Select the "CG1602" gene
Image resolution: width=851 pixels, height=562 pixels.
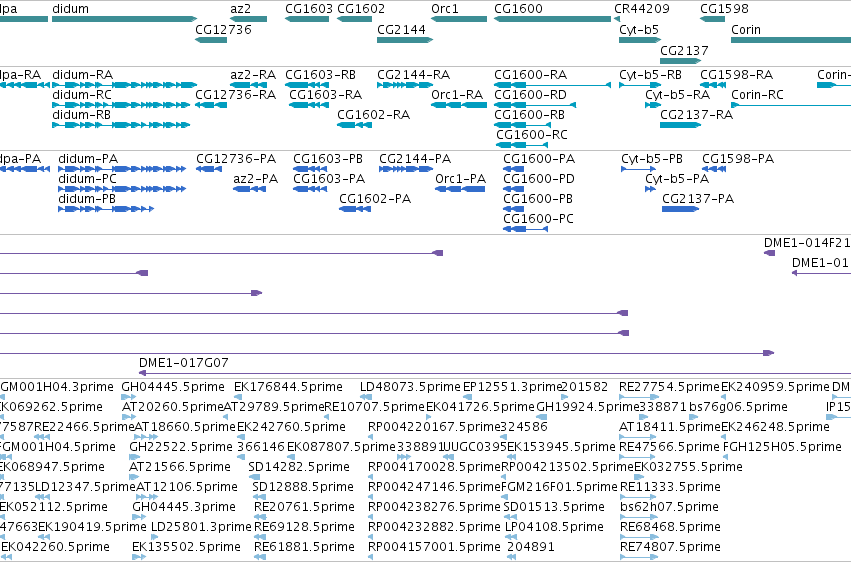tap(354, 20)
